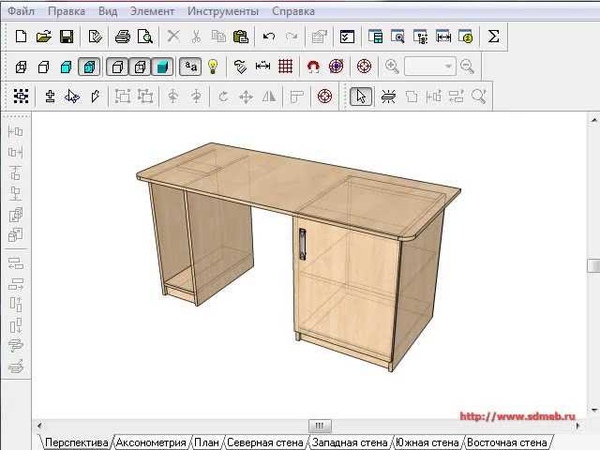Click the pencil edit tool icon
The image size is (600, 450).
point(95,96)
